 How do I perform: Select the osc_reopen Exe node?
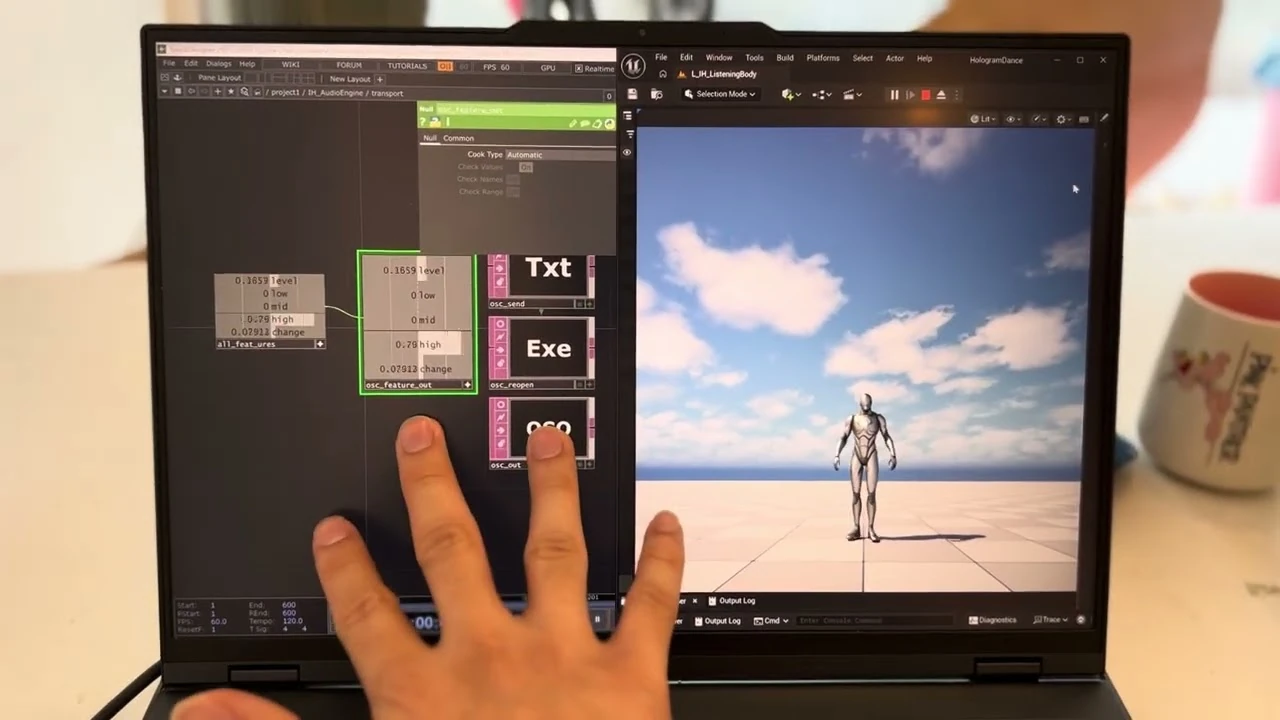point(542,353)
